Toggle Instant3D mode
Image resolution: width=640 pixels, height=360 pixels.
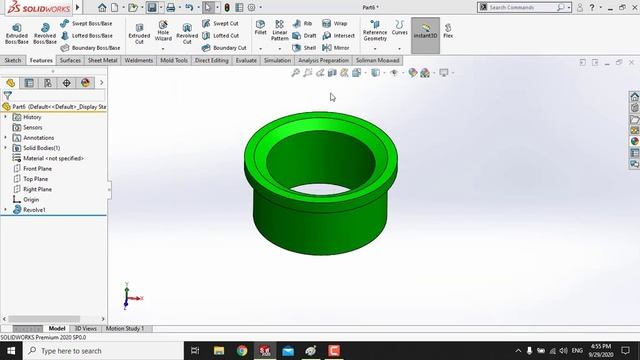click(425, 36)
